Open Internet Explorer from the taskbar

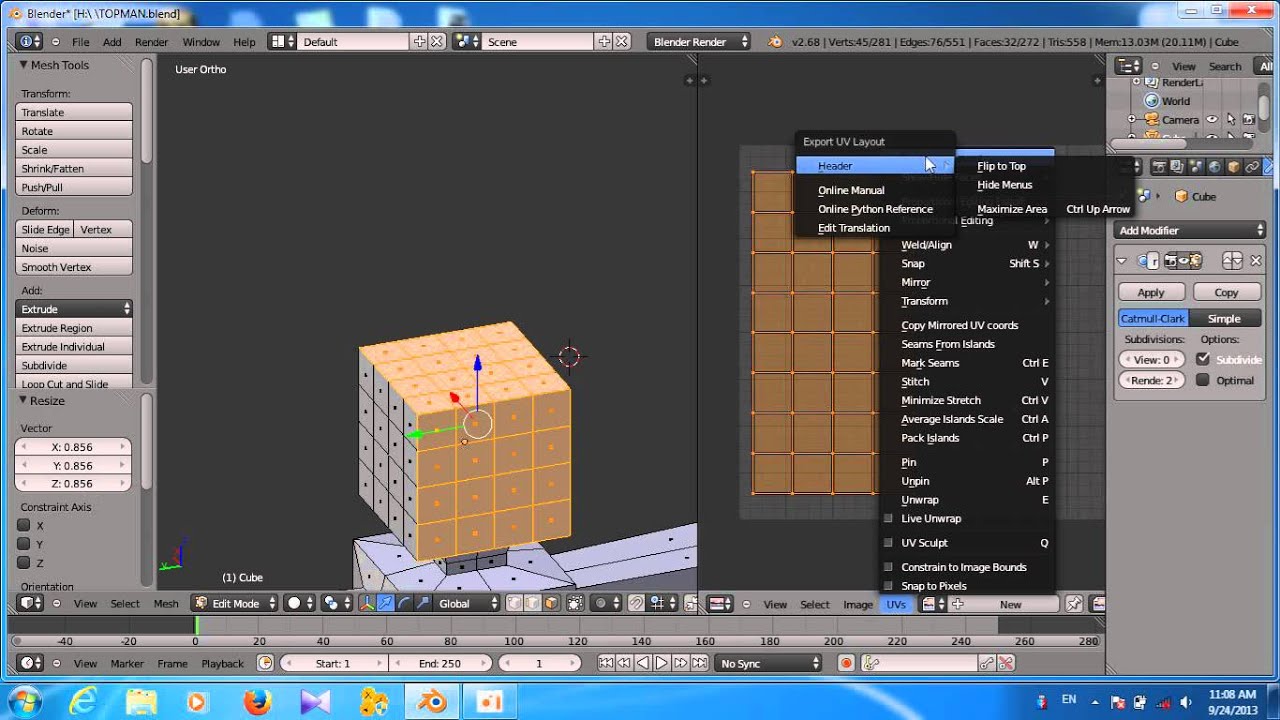[81, 701]
